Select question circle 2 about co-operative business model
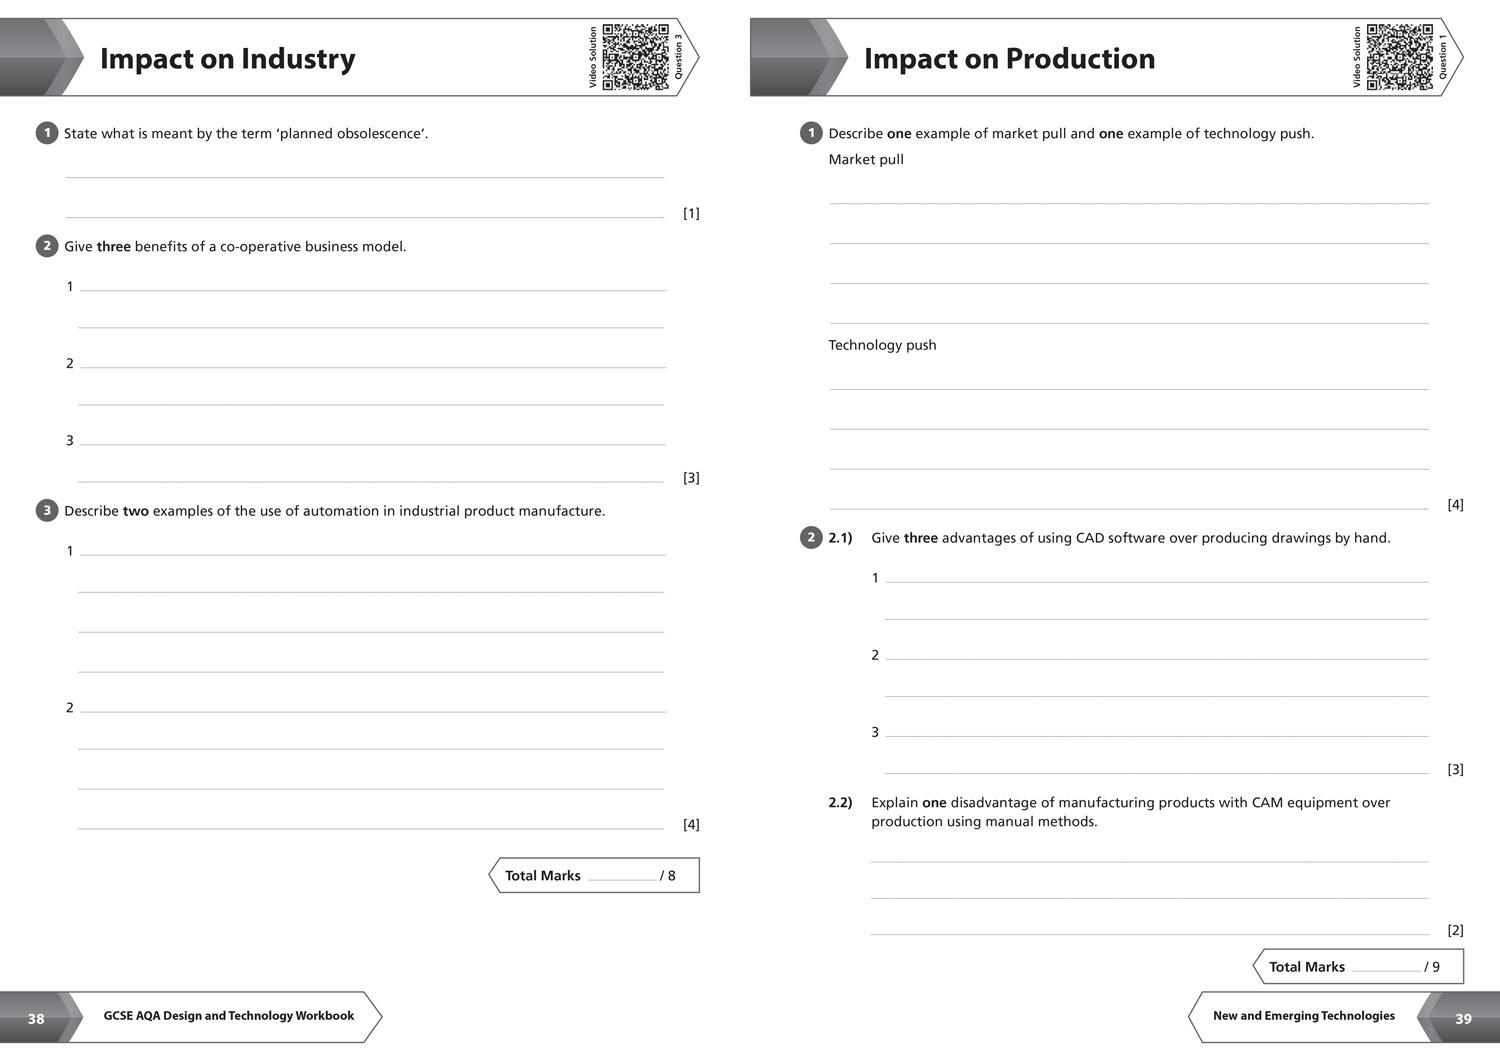Screen dimensions: 1500x1061 [46, 246]
